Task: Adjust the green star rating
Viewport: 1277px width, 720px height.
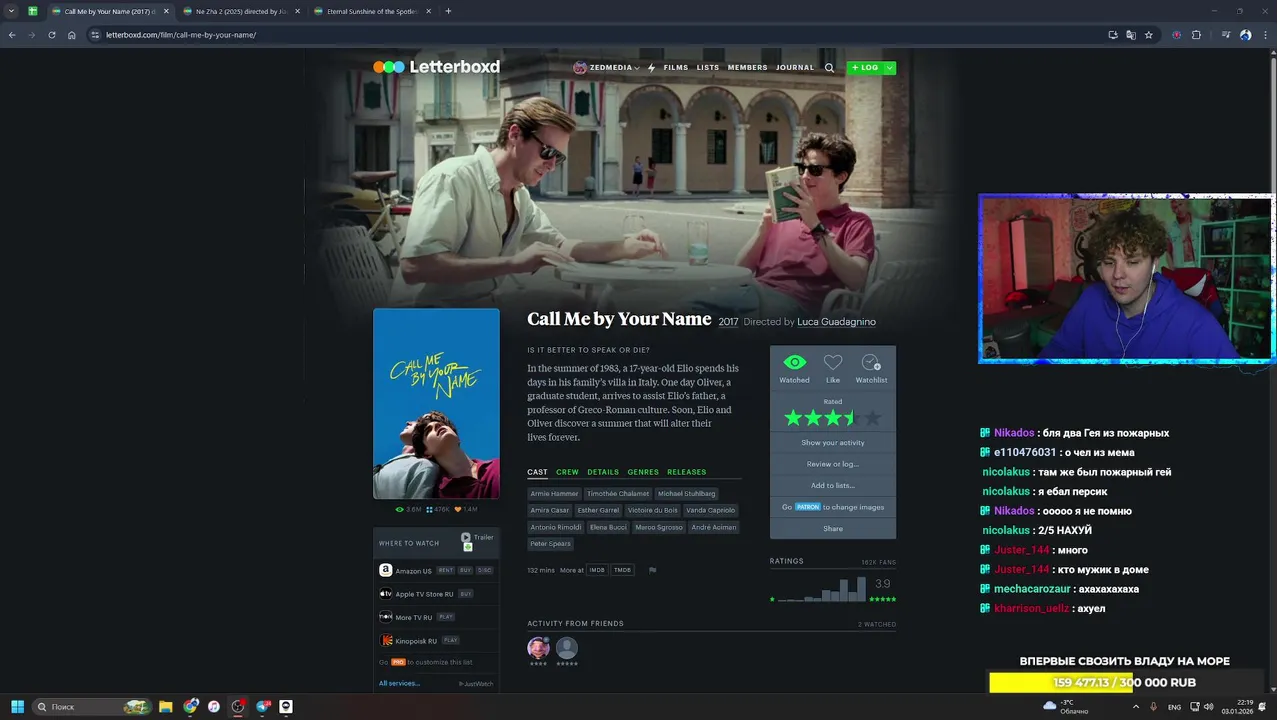Action: 833,418
